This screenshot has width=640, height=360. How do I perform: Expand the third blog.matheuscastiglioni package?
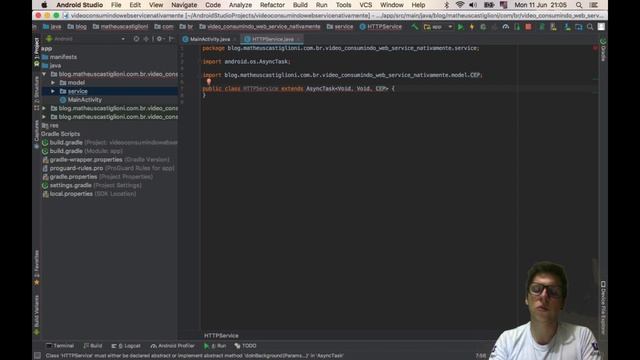(44, 117)
